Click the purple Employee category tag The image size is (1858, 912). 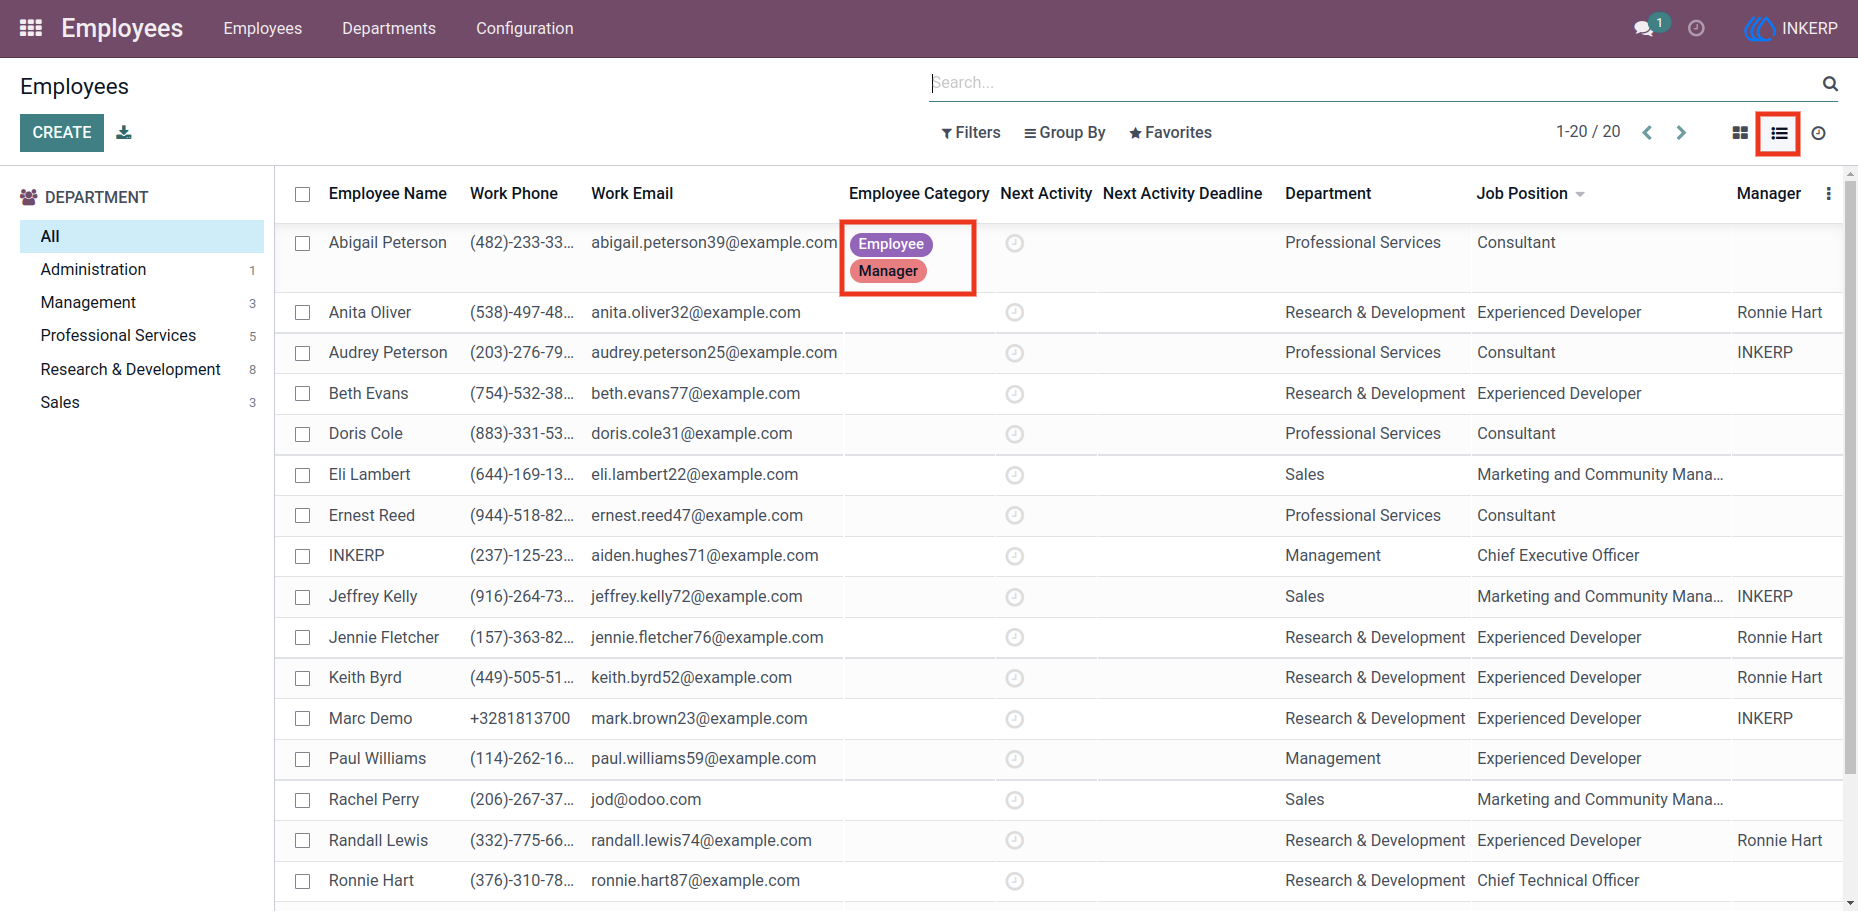point(891,244)
